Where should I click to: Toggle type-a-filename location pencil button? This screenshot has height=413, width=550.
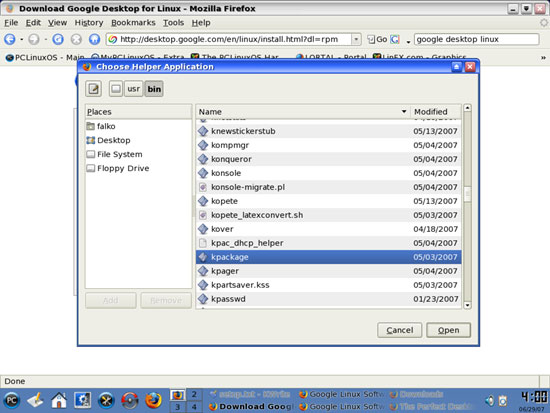[x=93, y=89]
